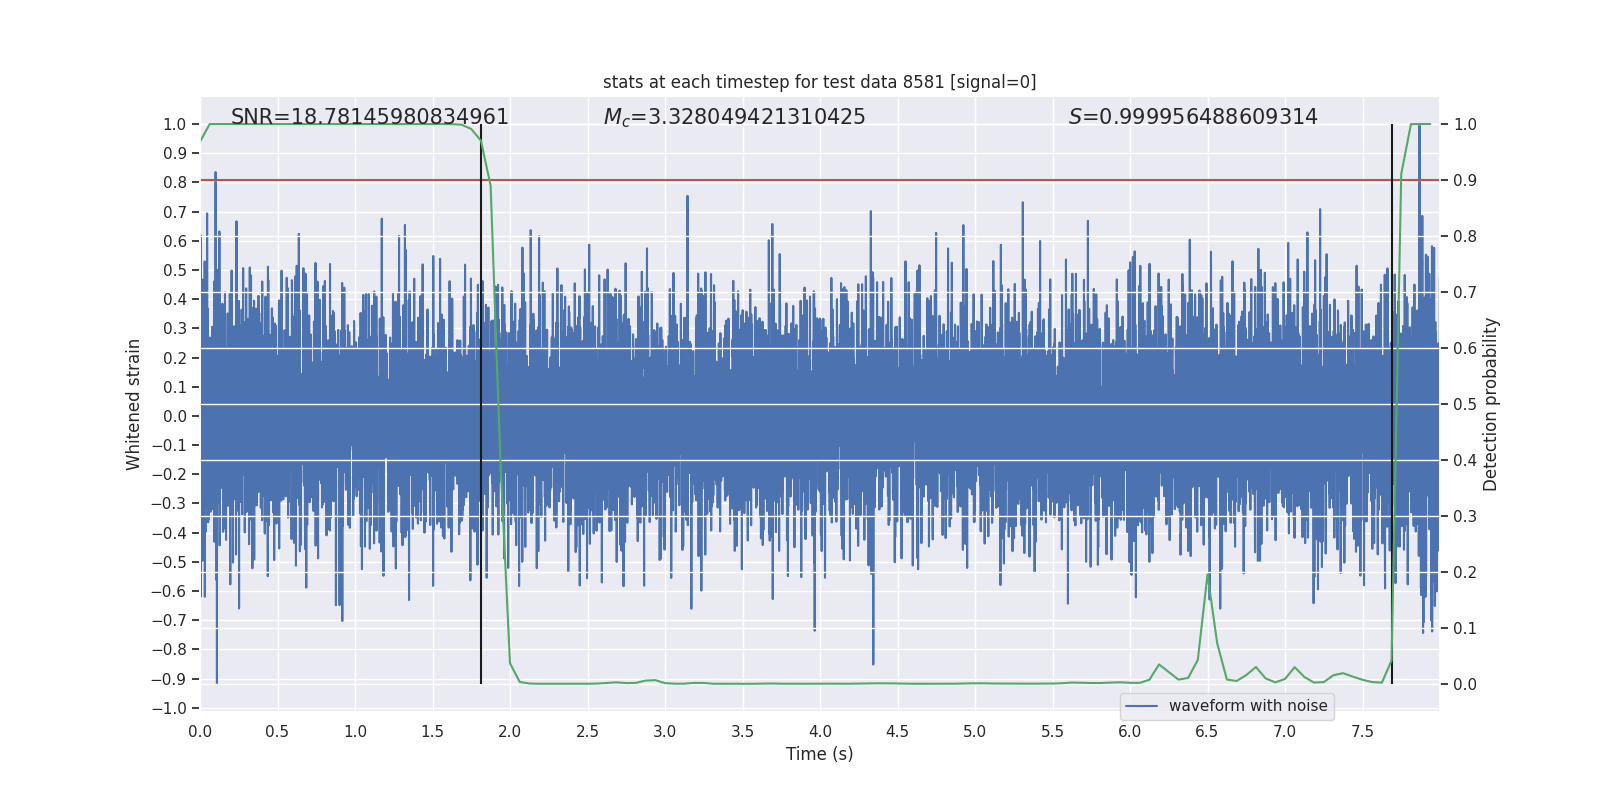This screenshot has width=1600, height=800.
Task: Click the green curve's peak near 6.5 seconds
Action: tap(1208, 575)
